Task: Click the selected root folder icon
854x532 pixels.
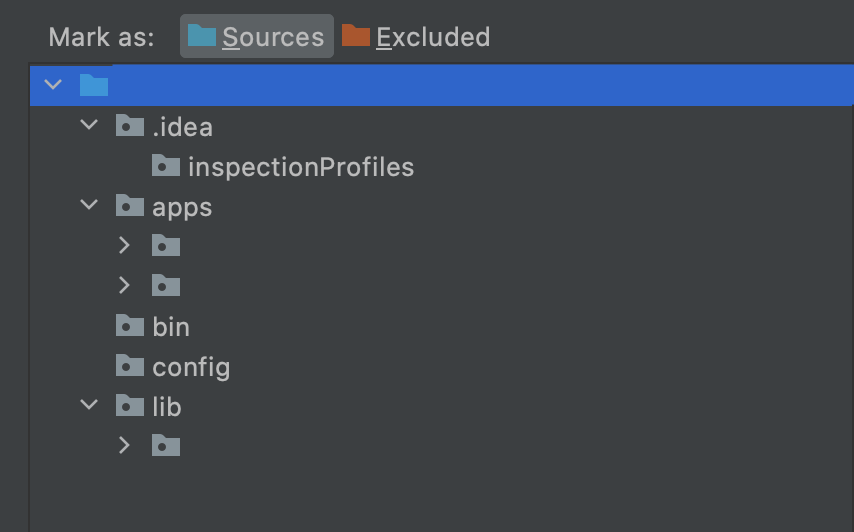Action: pos(94,85)
